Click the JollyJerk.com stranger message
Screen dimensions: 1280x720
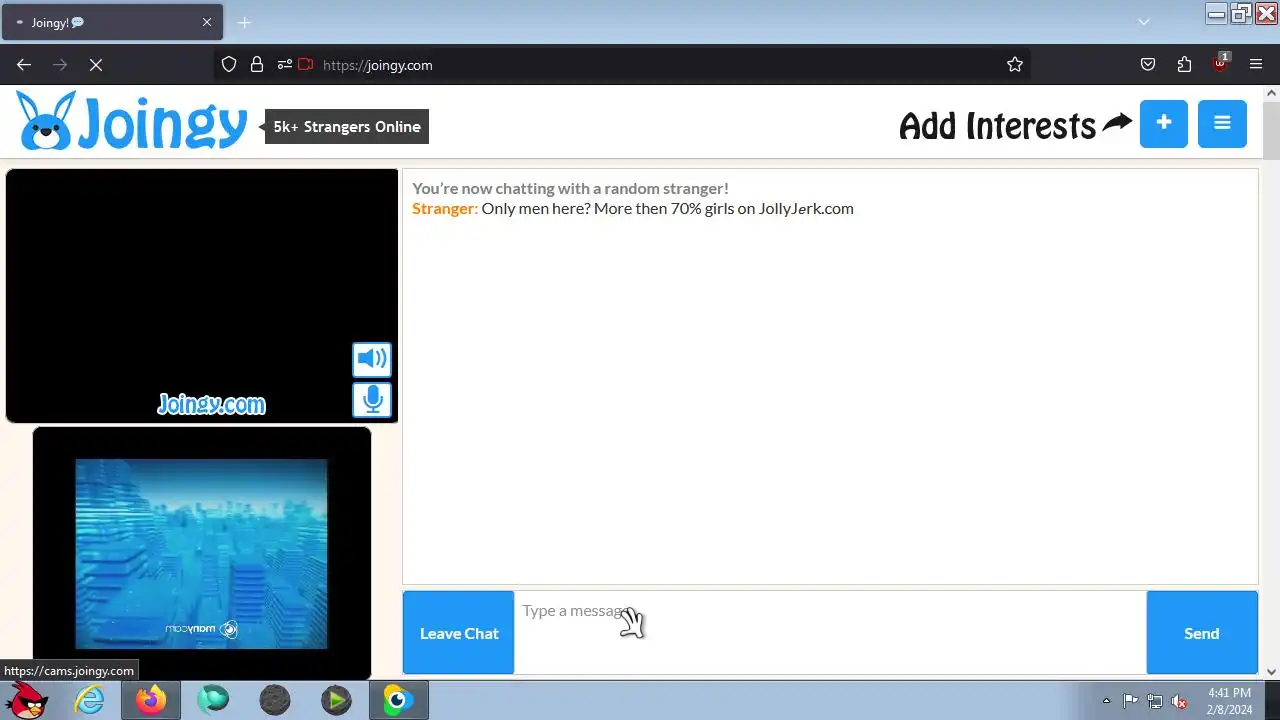tap(668, 209)
